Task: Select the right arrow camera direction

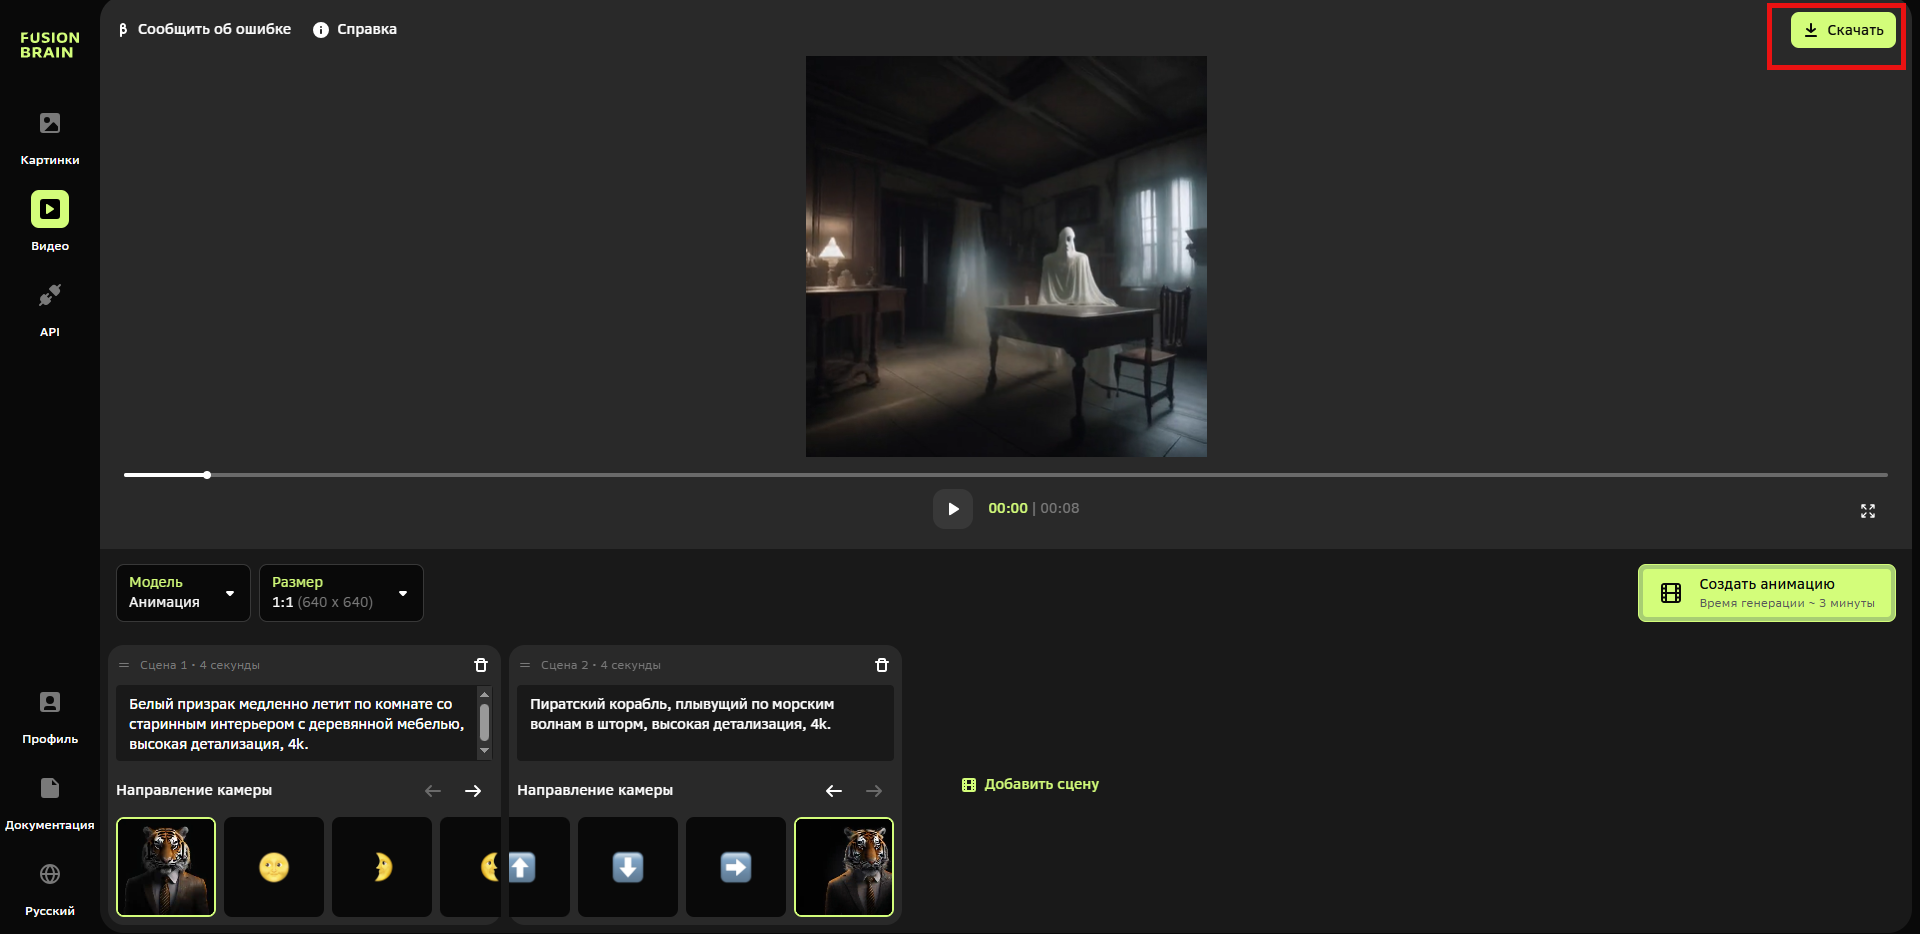Action: click(x=736, y=867)
